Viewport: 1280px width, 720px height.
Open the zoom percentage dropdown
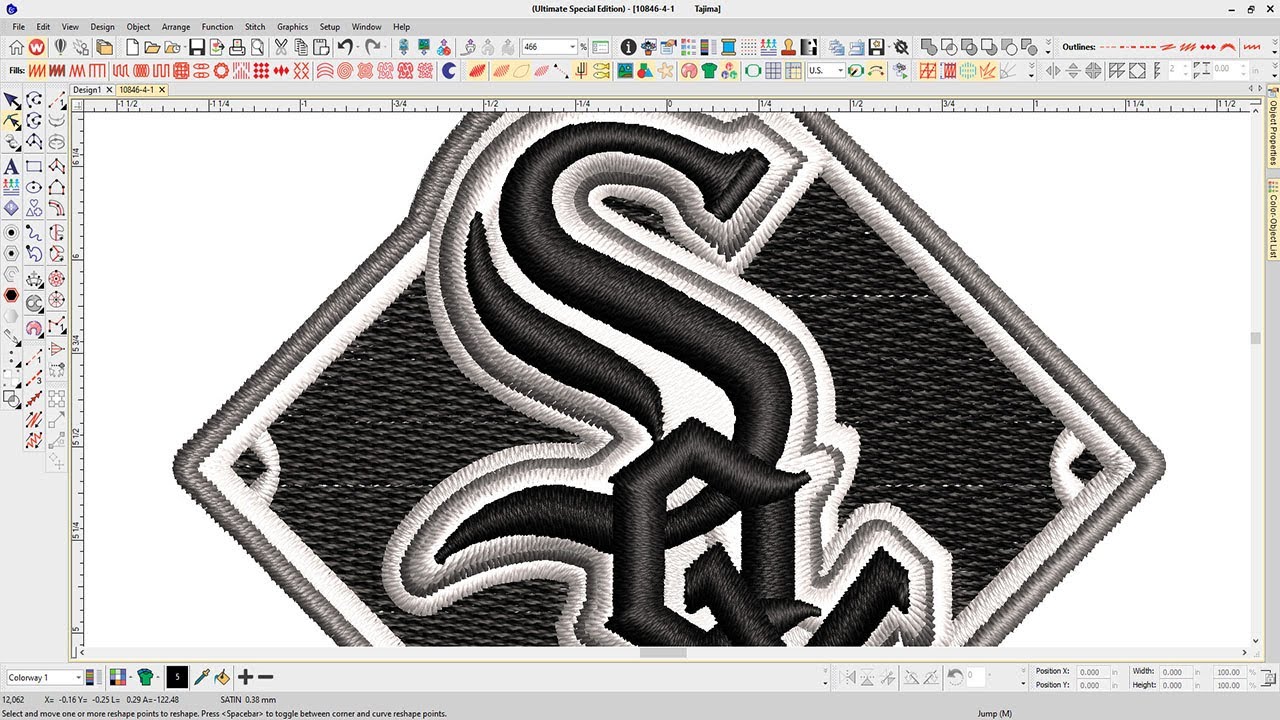point(573,47)
